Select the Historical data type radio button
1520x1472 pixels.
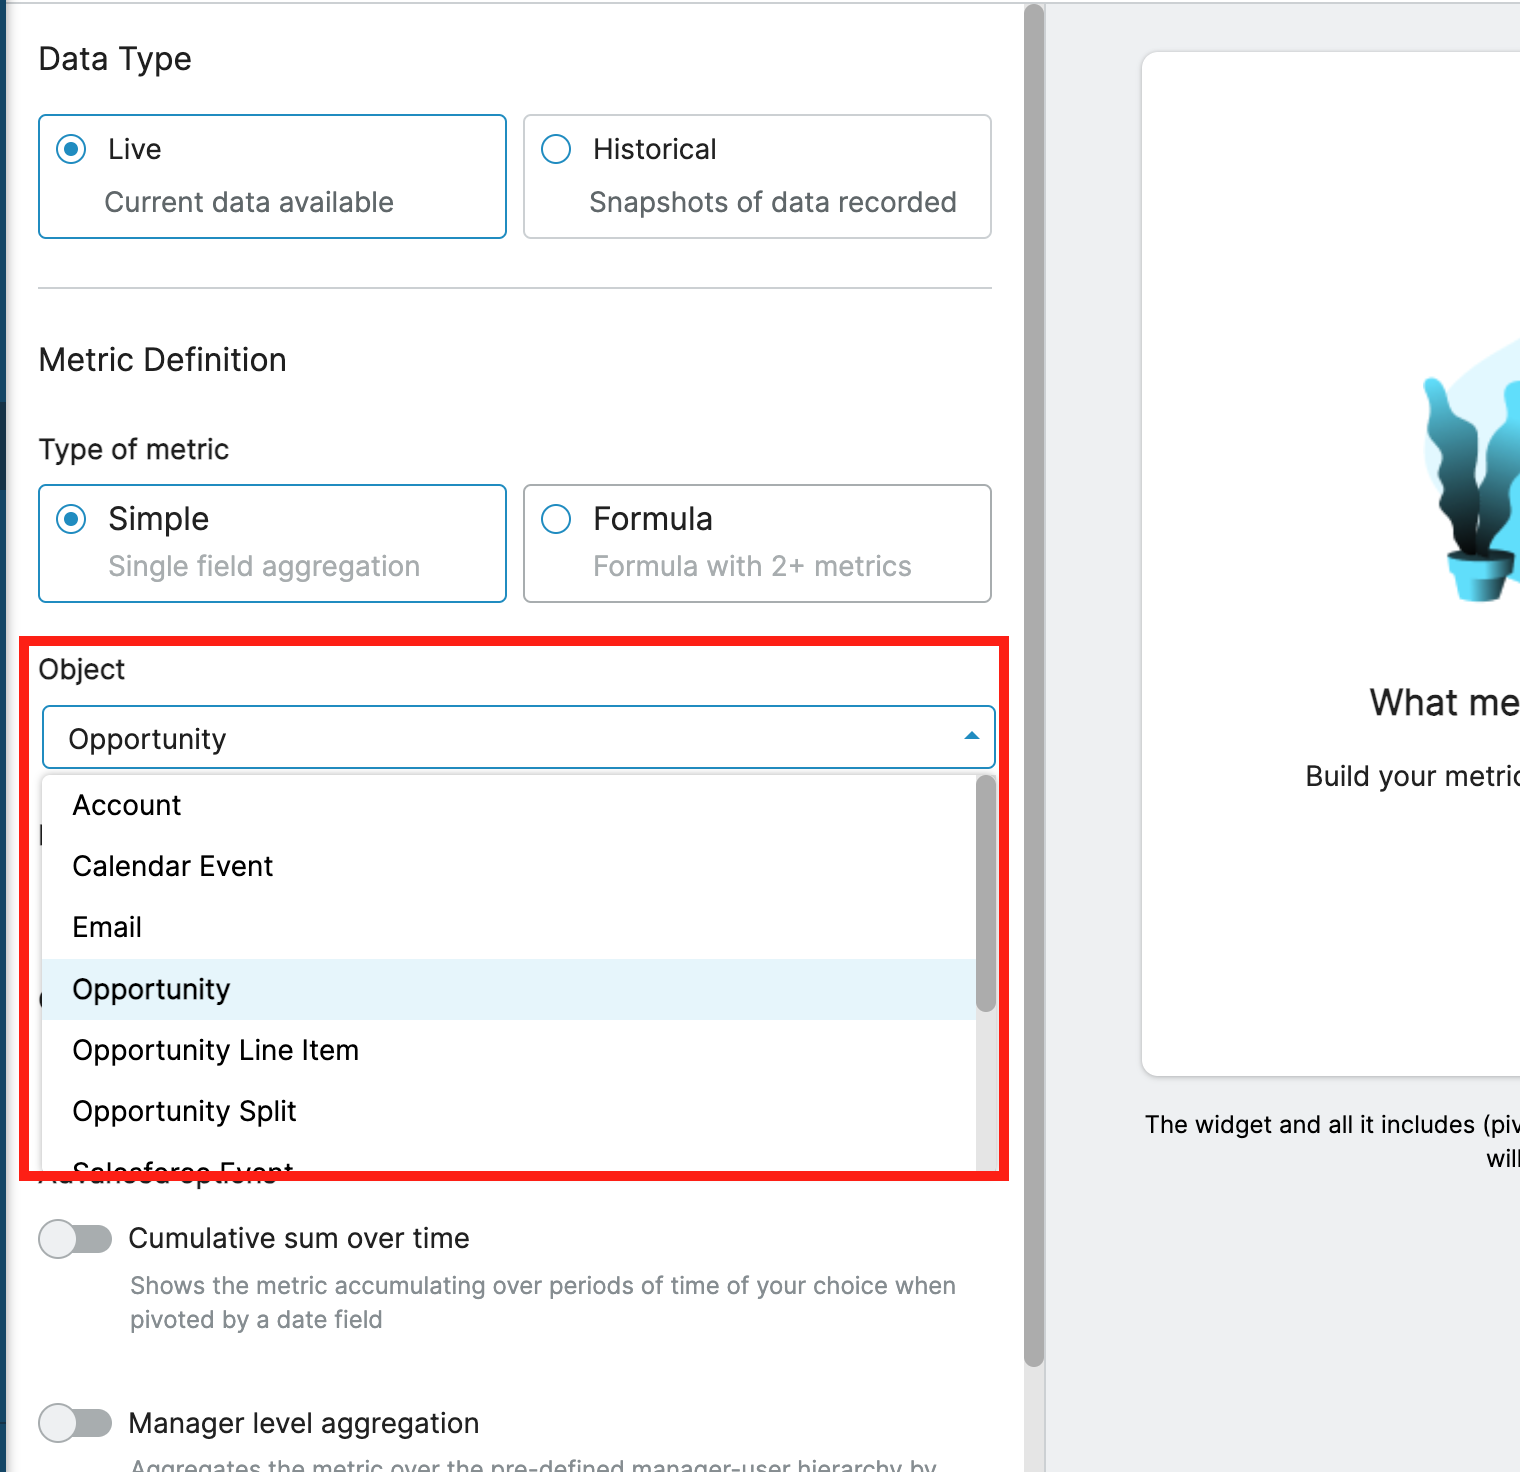click(x=556, y=149)
